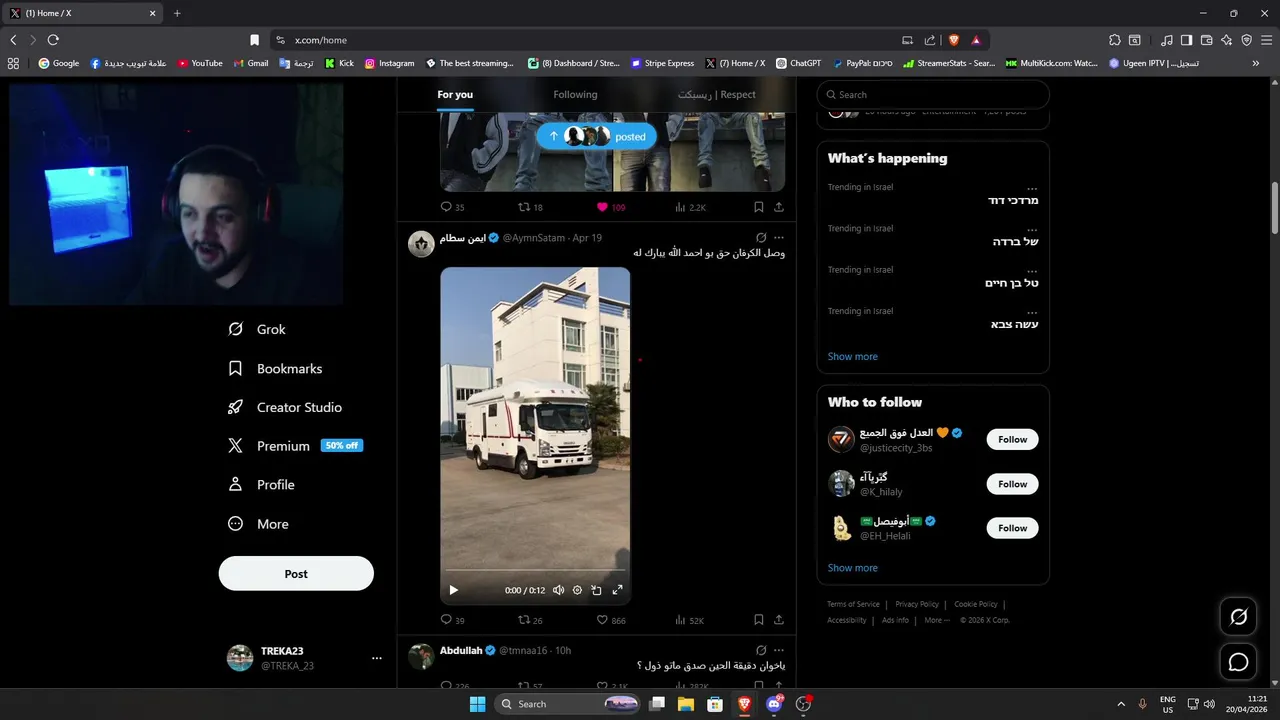
Task: Open Windows Start menu
Action: 477,704
